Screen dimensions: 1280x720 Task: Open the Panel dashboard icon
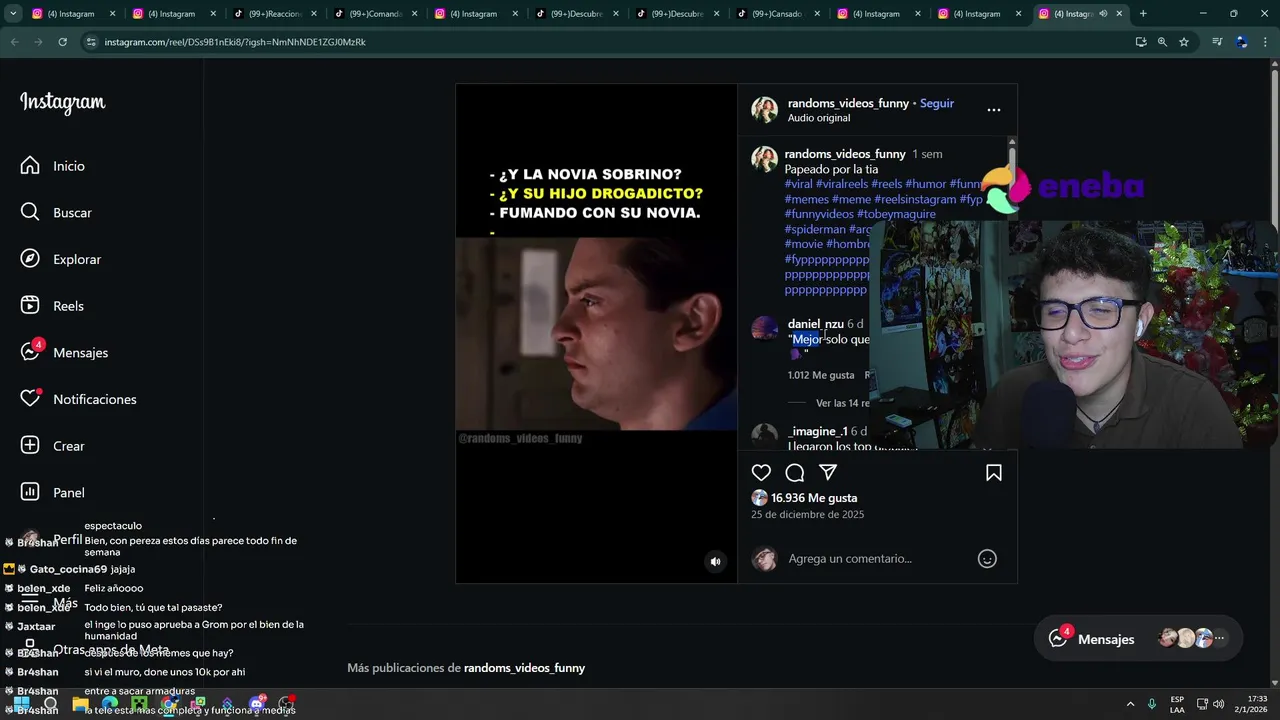tap(30, 492)
